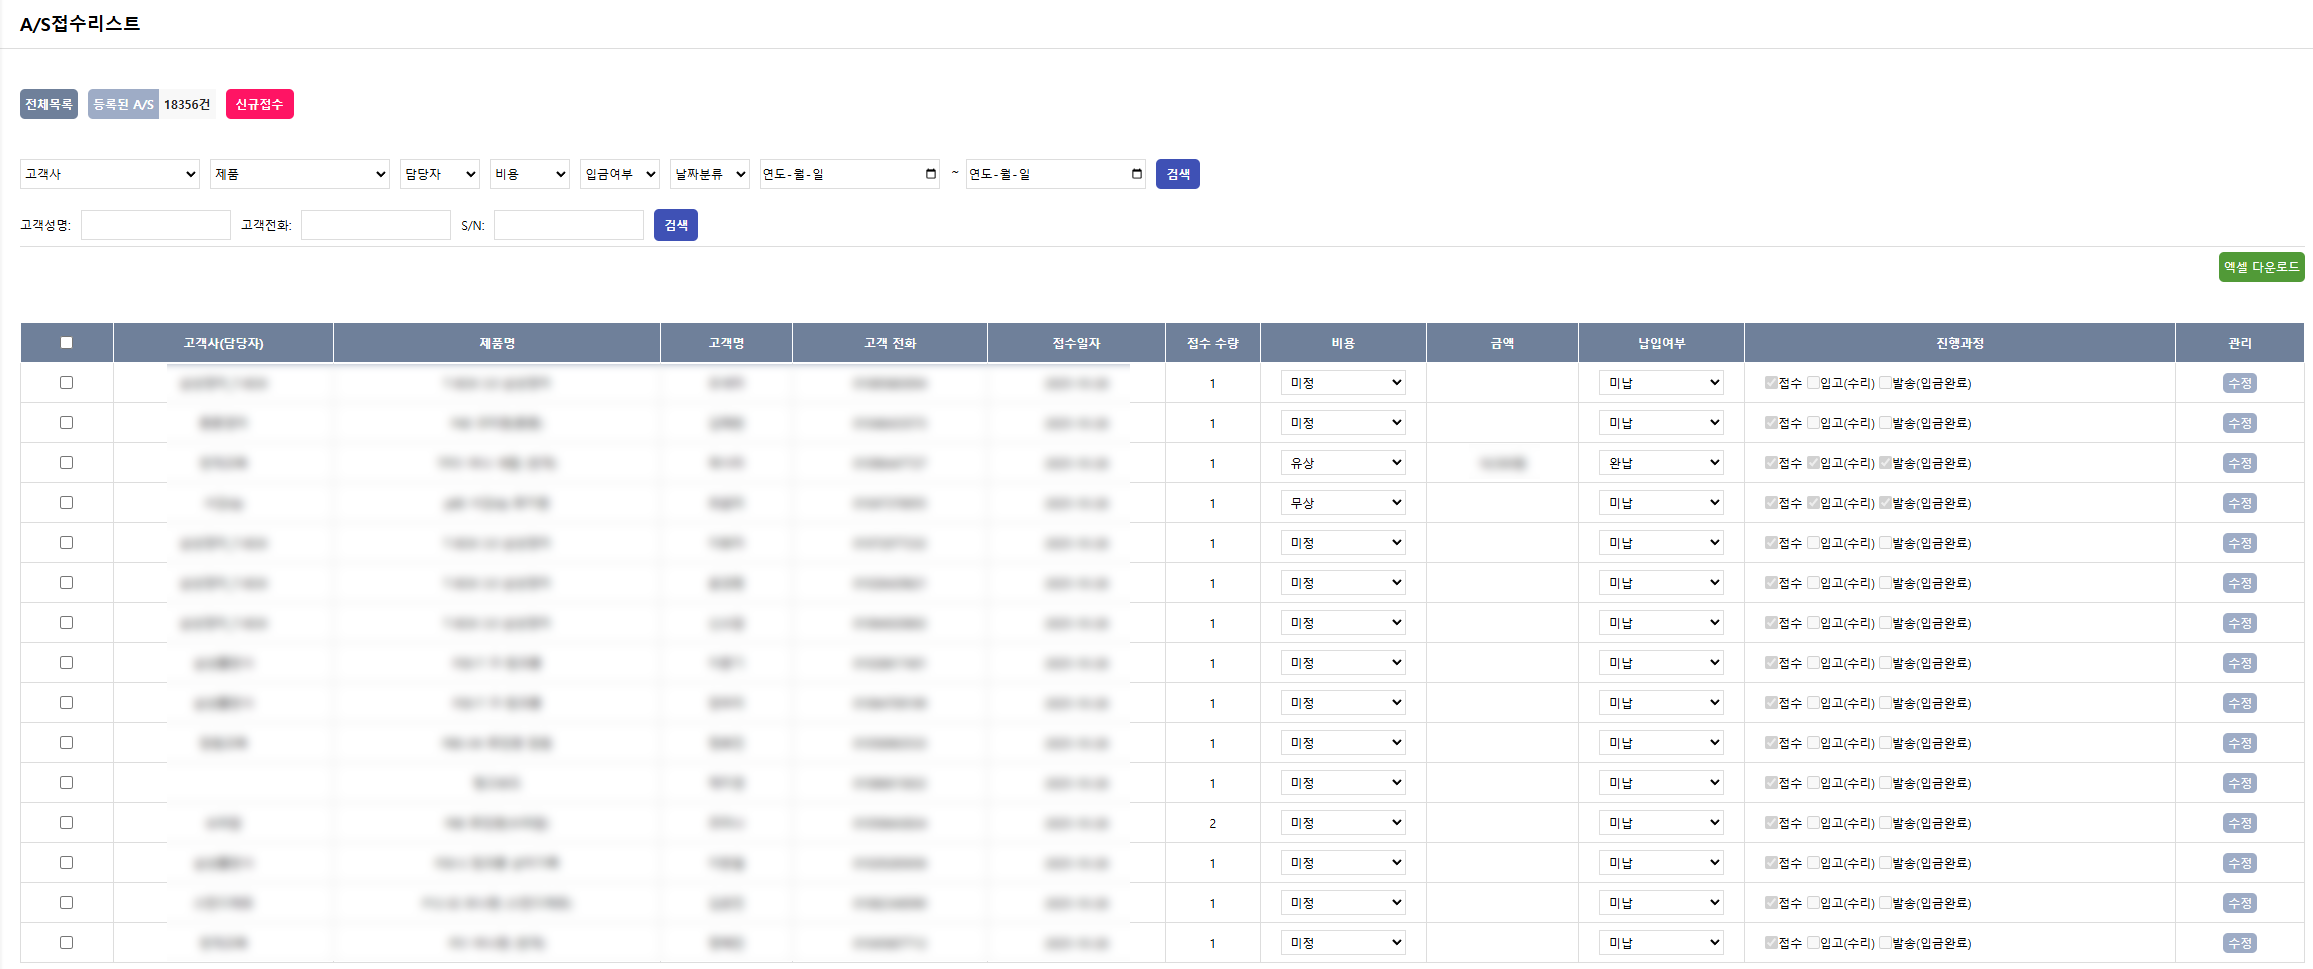The height and width of the screenshot is (969, 2313).
Task: Tick 입고(수리) checkbox in the first row
Action: 1813,383
